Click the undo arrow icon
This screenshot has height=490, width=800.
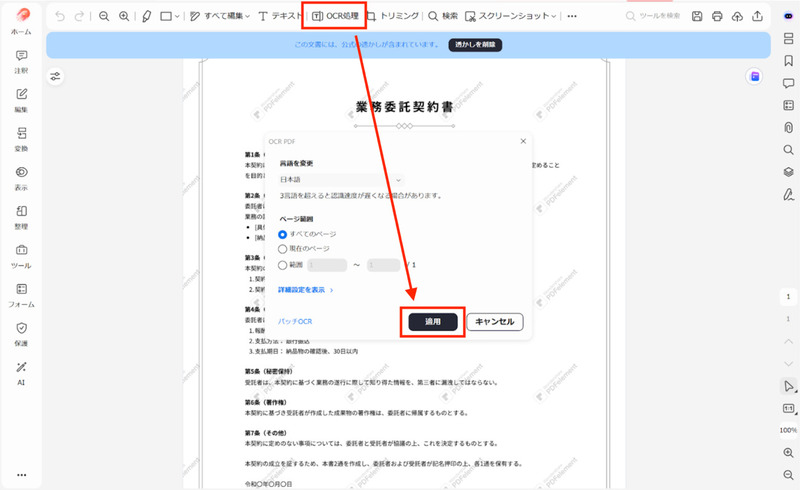pyautogui.click(x=60, y=16)
